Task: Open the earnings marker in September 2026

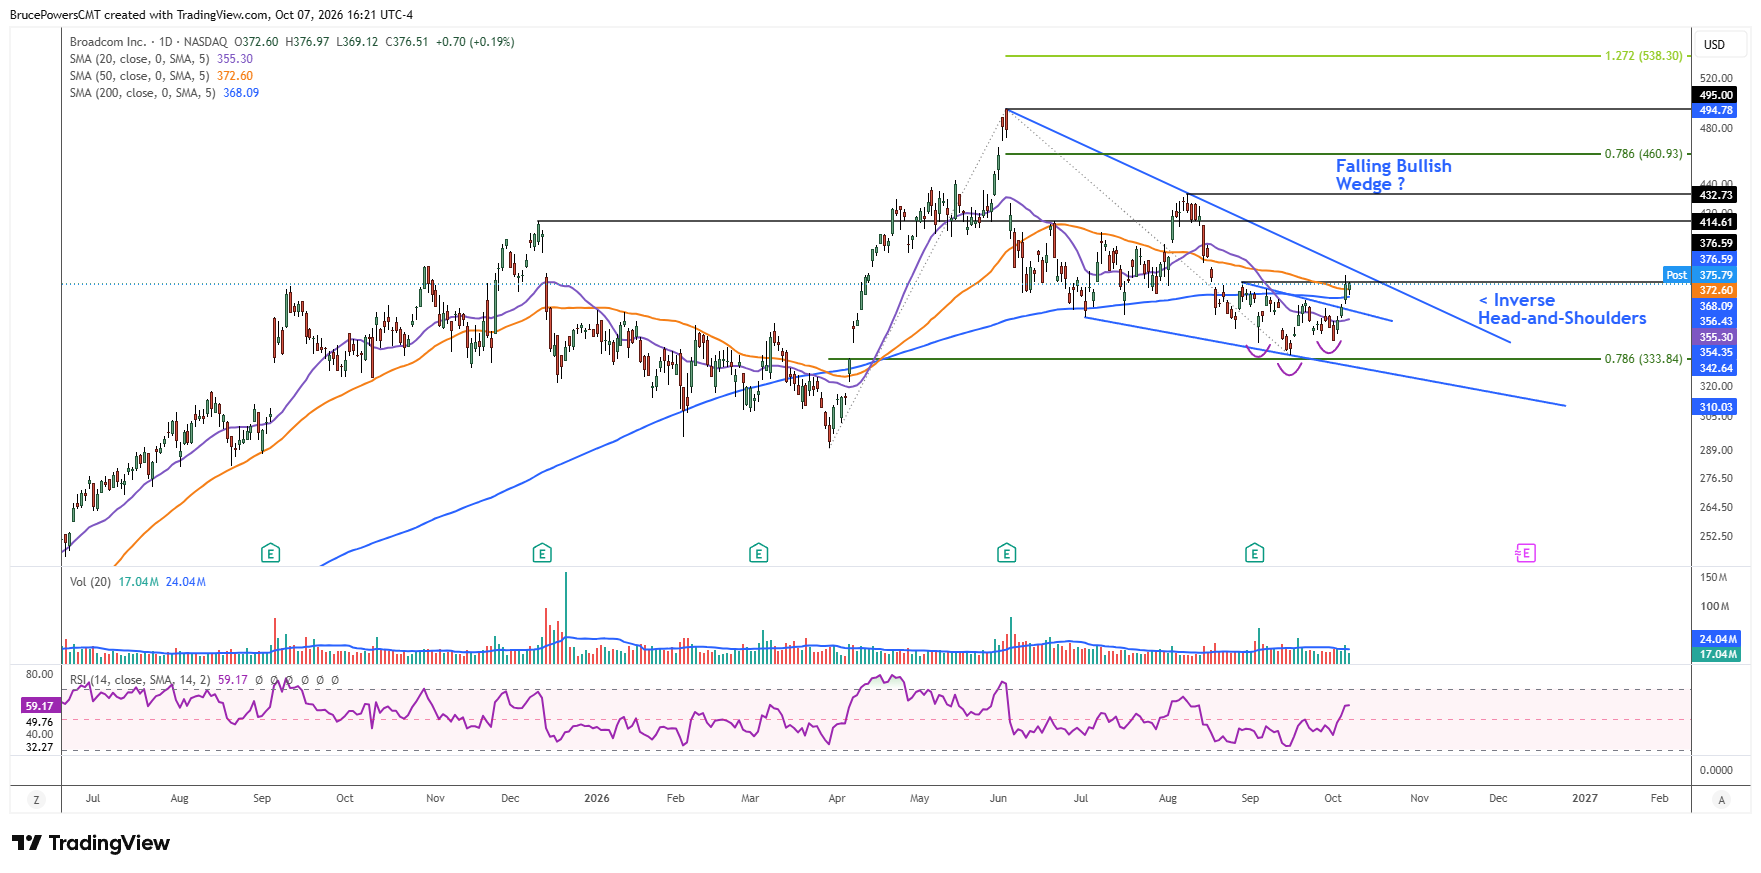Action: [x=1254, y=553]
